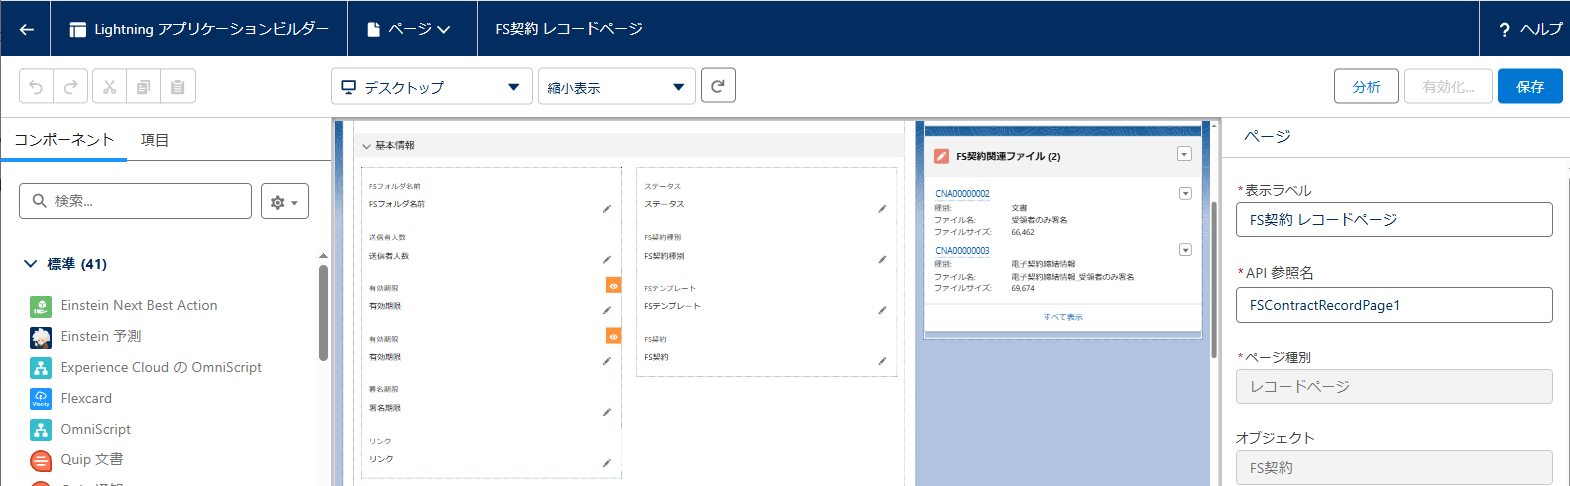Click the FS契約関連ファイル related list icon
The height and width of the screenshot is (486, 1570).
[941, 156]
